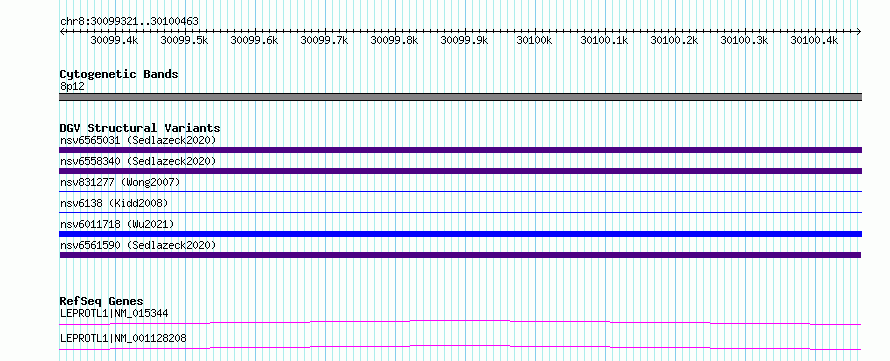The width and height of the screenshot is (890, 361).
Task: Click the chr8:30099321..30100463 region label
Action: (x=129, y=21)
